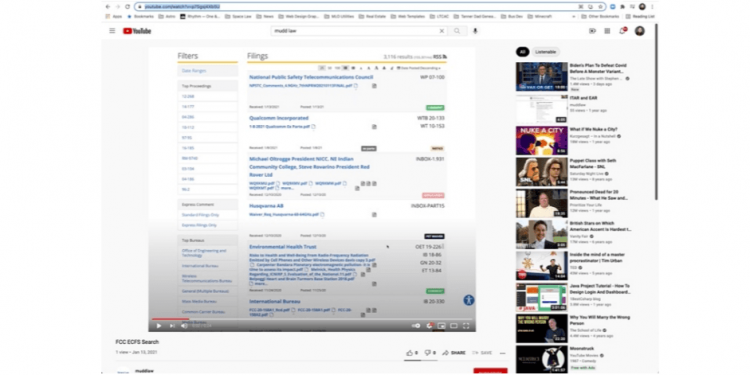
Task: Open the notifications bell
Action: [x=622, y=31]
